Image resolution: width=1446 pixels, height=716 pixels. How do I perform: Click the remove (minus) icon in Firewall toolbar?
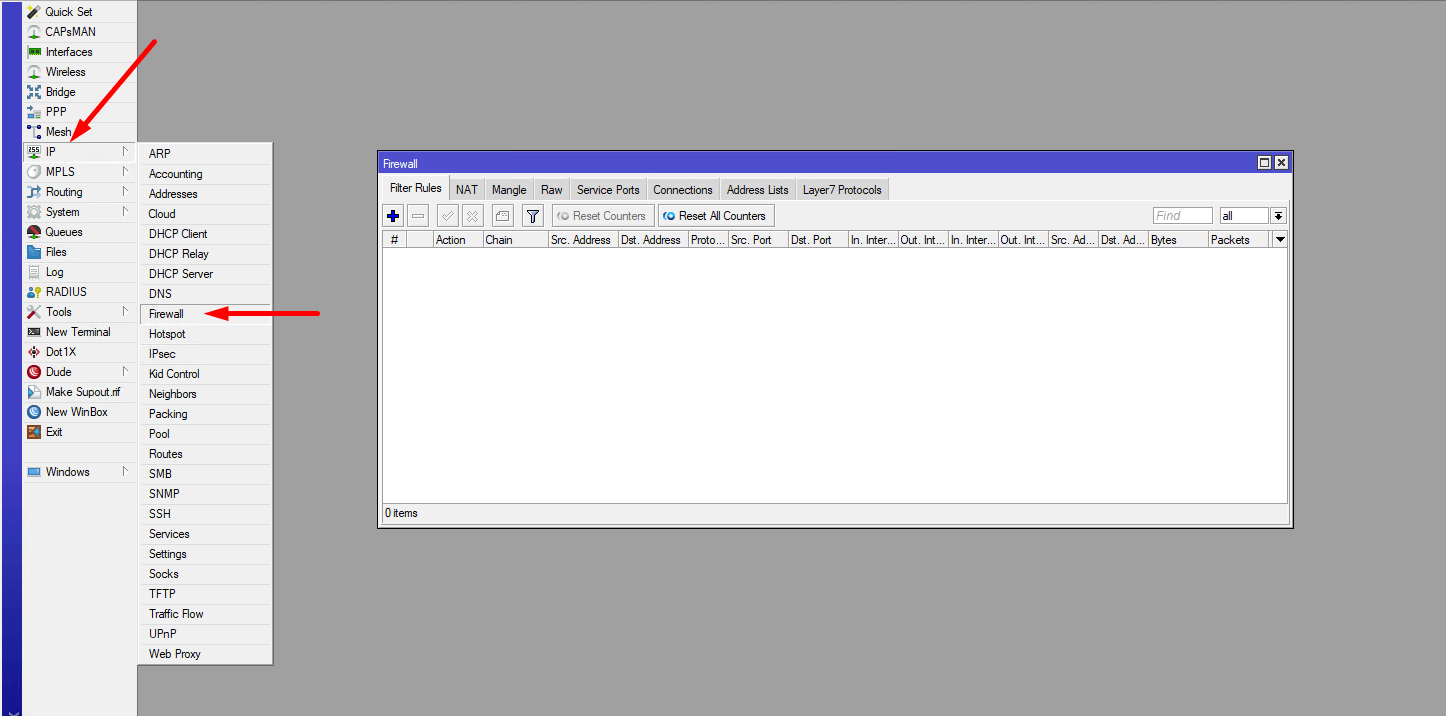(419, 216)
